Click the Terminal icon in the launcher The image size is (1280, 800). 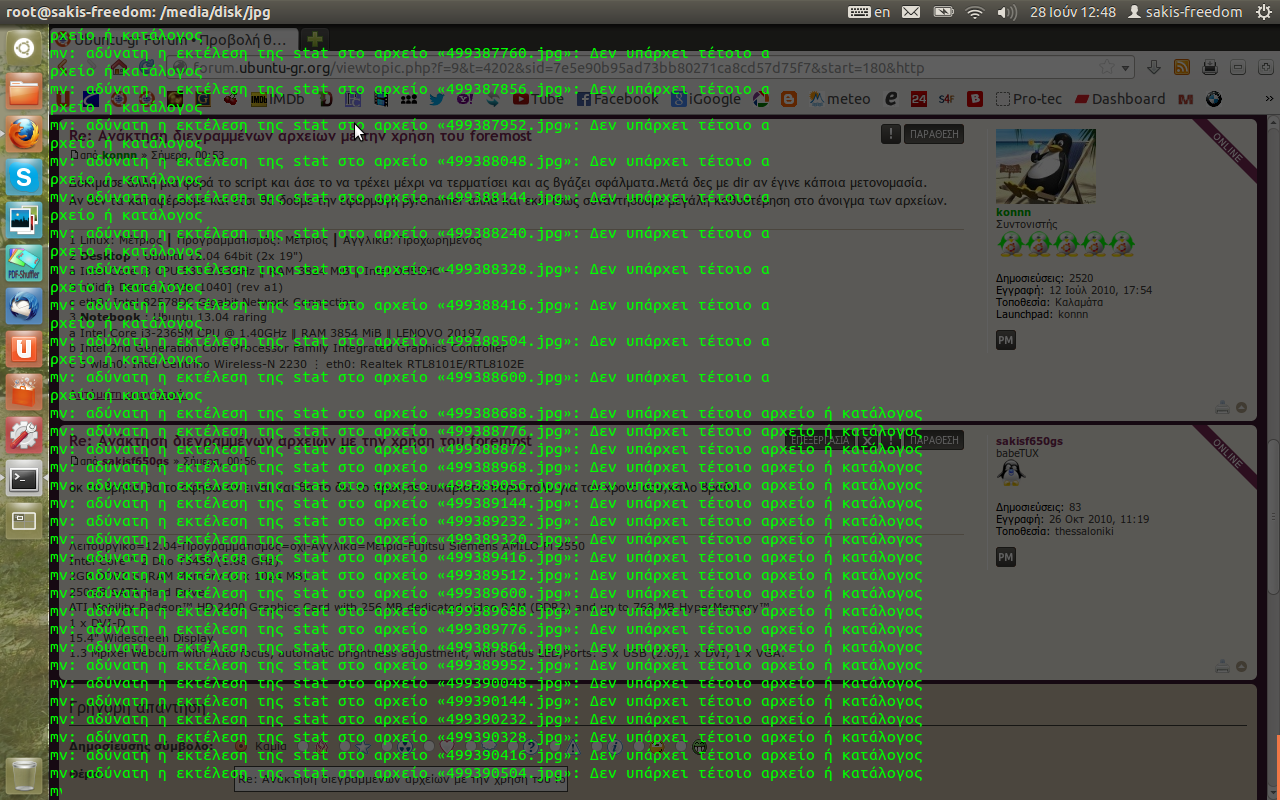tap(24, 479)
